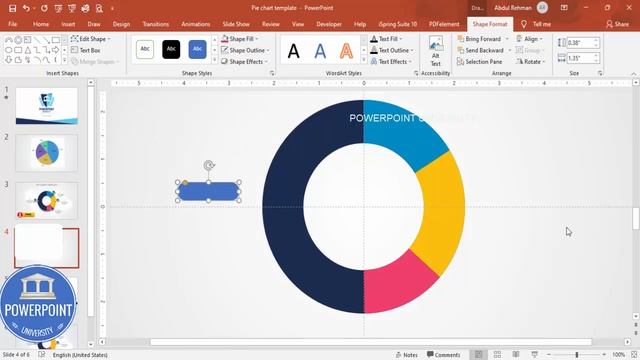Open Abdul Rehman account menu
The width and height of the screenshot is (640, 360).
pos(521,8)
